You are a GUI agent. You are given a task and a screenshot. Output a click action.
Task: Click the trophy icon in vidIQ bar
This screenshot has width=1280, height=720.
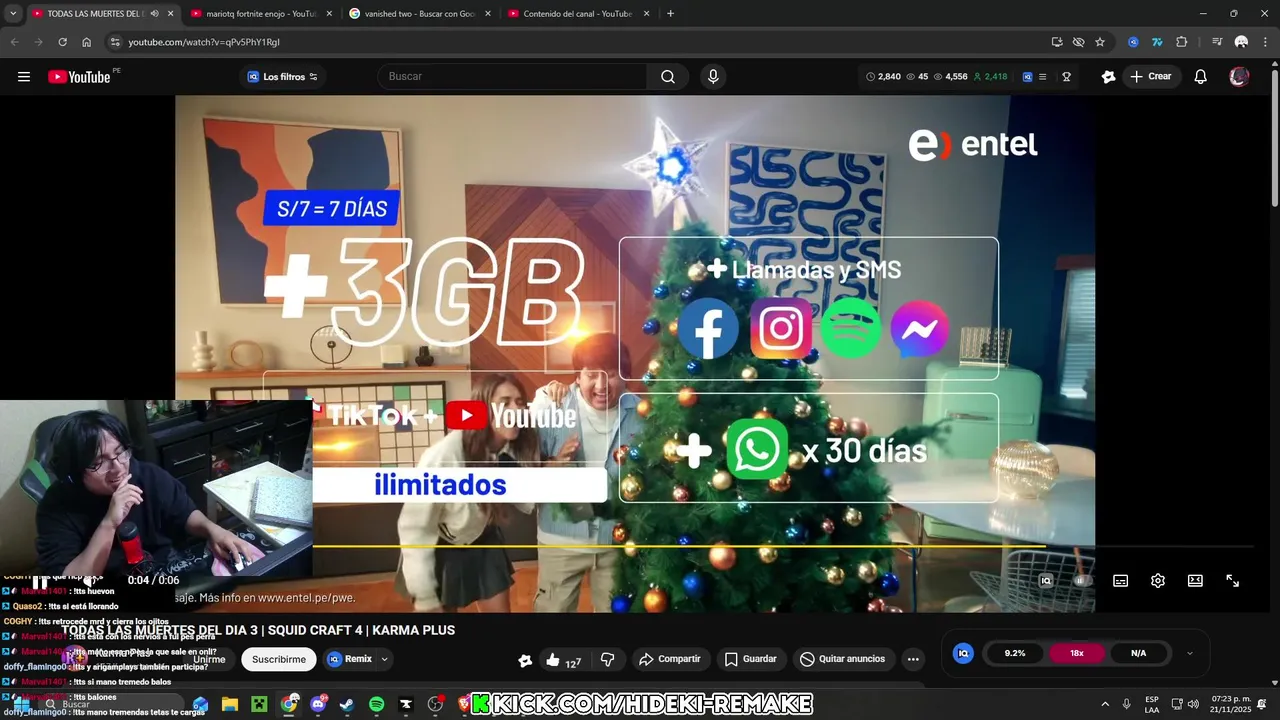(1067, 77)
